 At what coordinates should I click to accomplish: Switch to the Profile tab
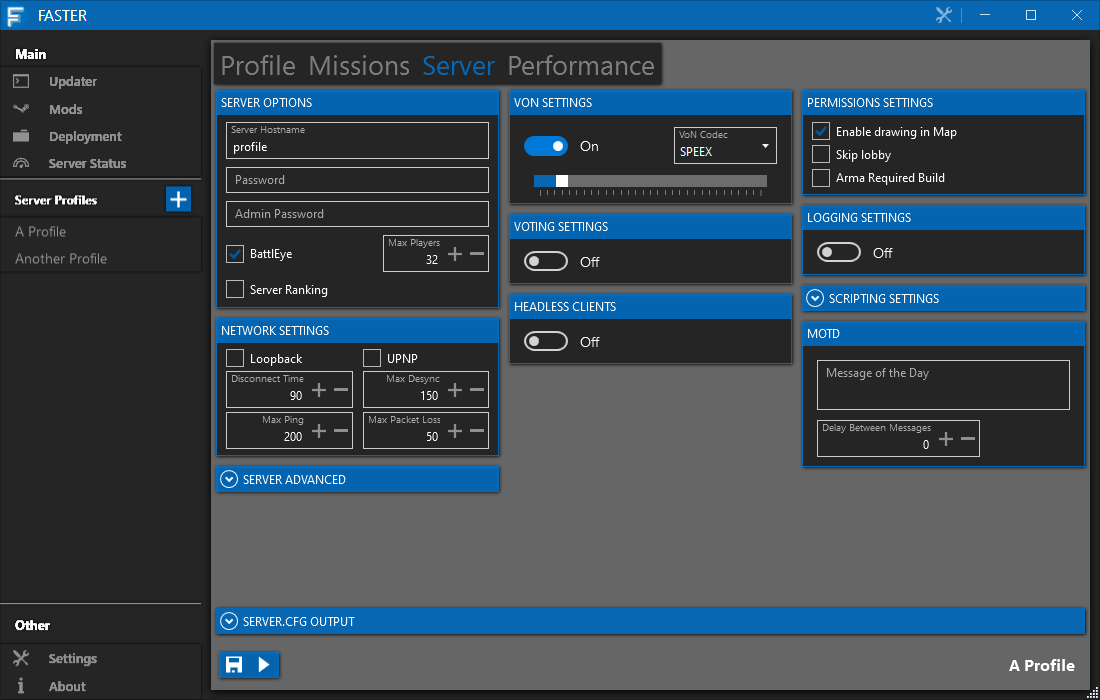coord(258,66)
